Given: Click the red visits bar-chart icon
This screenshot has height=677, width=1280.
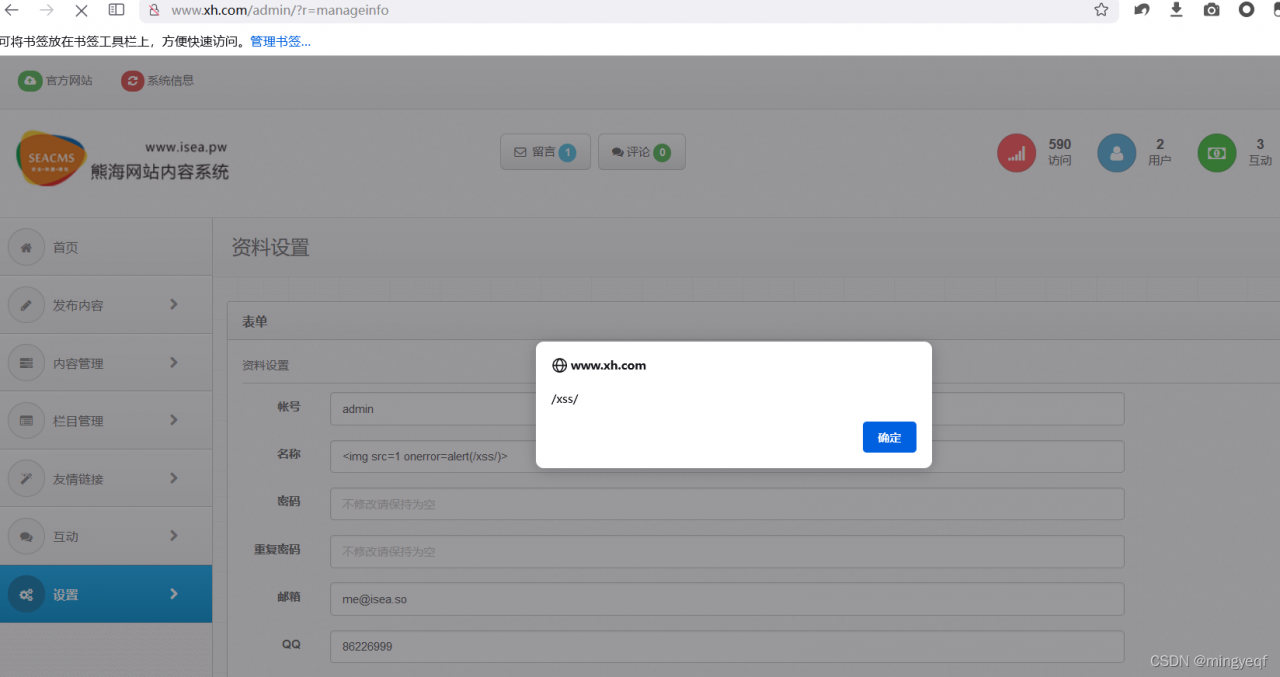Looking at the screenshot, I should coord(1016,153).
